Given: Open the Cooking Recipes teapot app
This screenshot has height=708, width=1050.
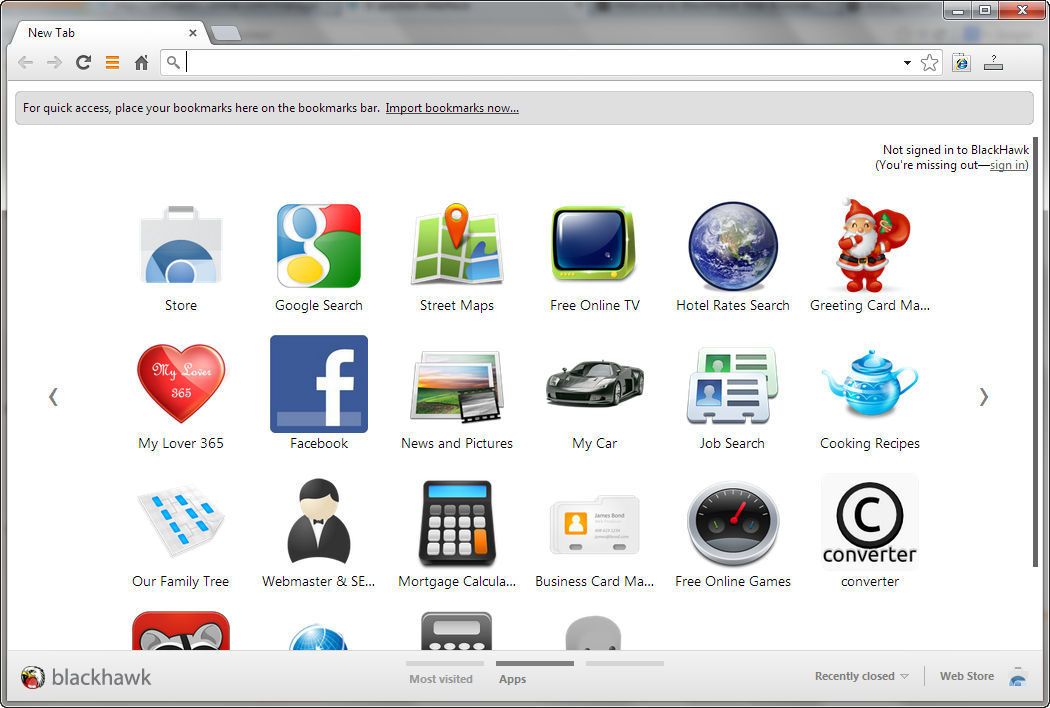Looking at the screenshot, I should pos(870,384).
